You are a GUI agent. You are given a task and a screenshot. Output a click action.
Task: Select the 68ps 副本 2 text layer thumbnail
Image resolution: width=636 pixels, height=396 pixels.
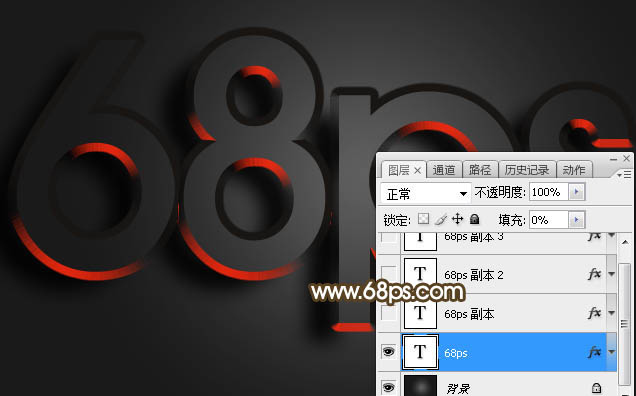tap(420, 274)
